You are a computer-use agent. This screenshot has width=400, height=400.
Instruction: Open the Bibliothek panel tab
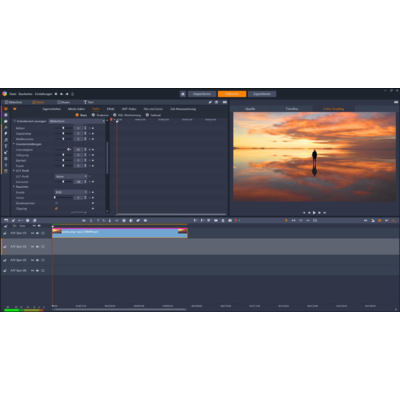click(x=14, y=102)
